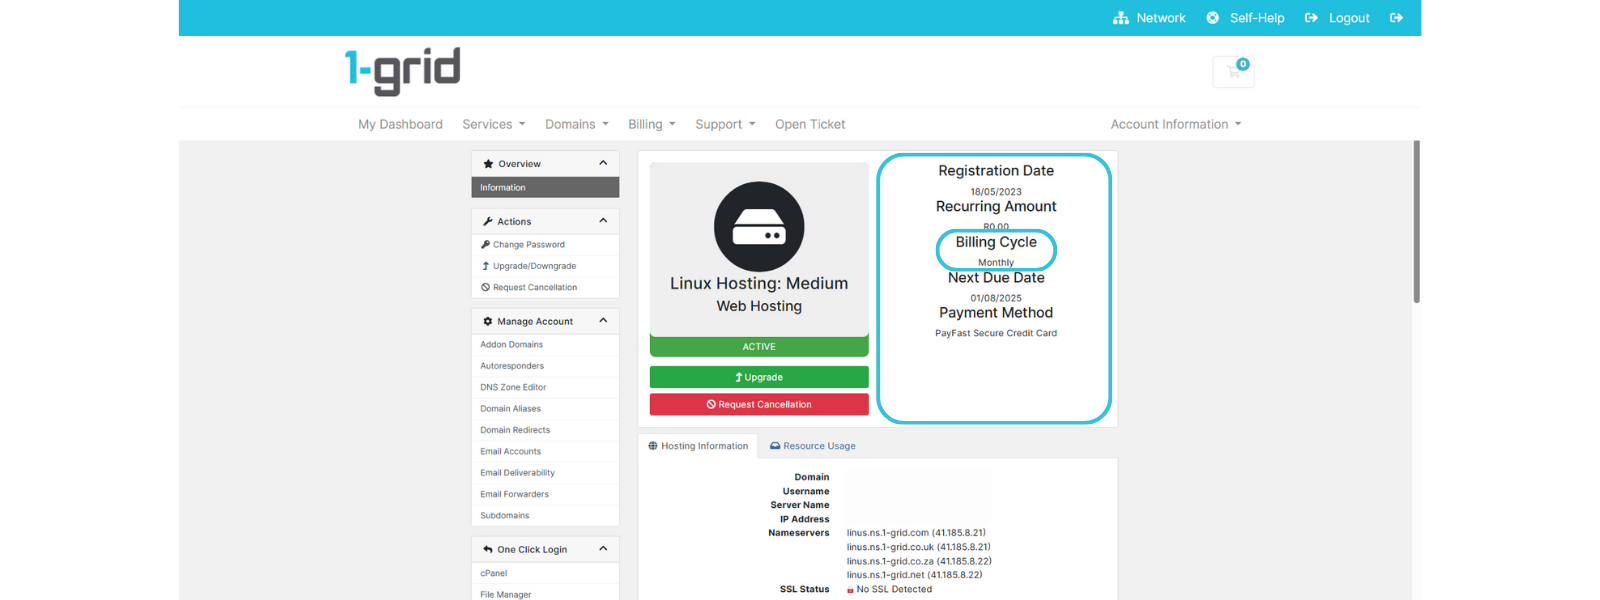Click the Self-Help lifebuoy icon
This screenshot has width=1600, height=600.
click(1212, 18)
